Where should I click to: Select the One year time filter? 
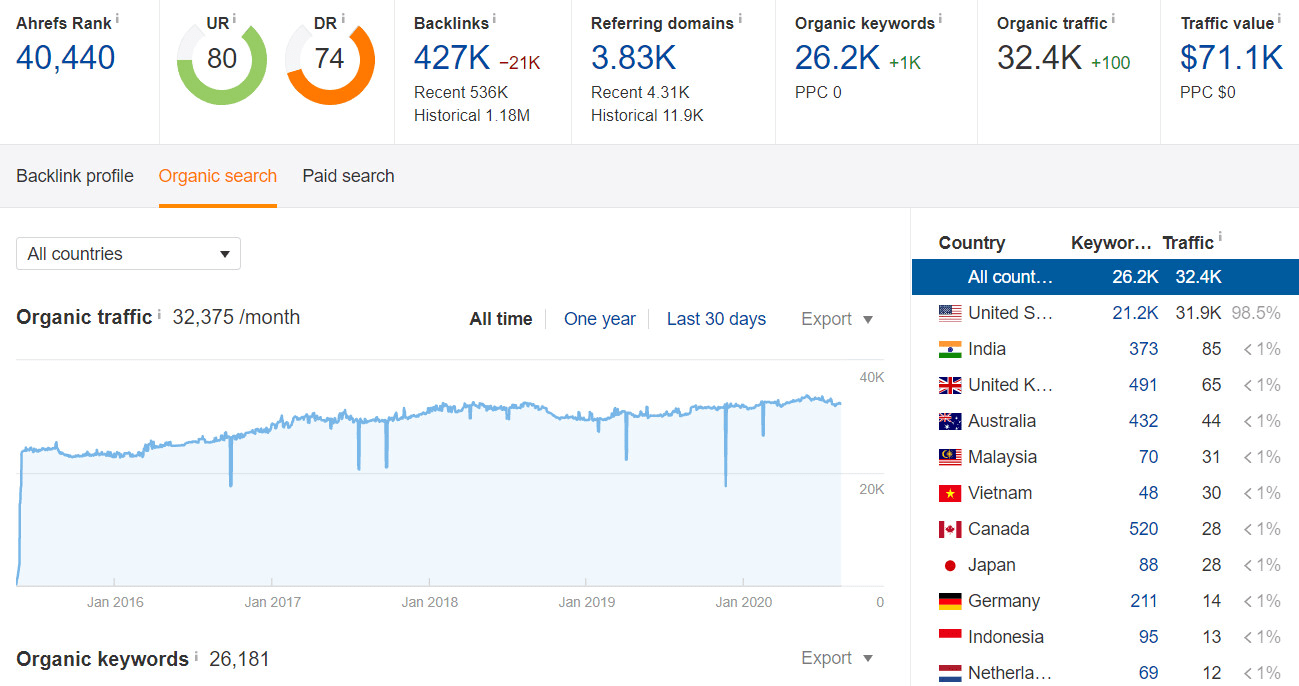coord(600,318)
